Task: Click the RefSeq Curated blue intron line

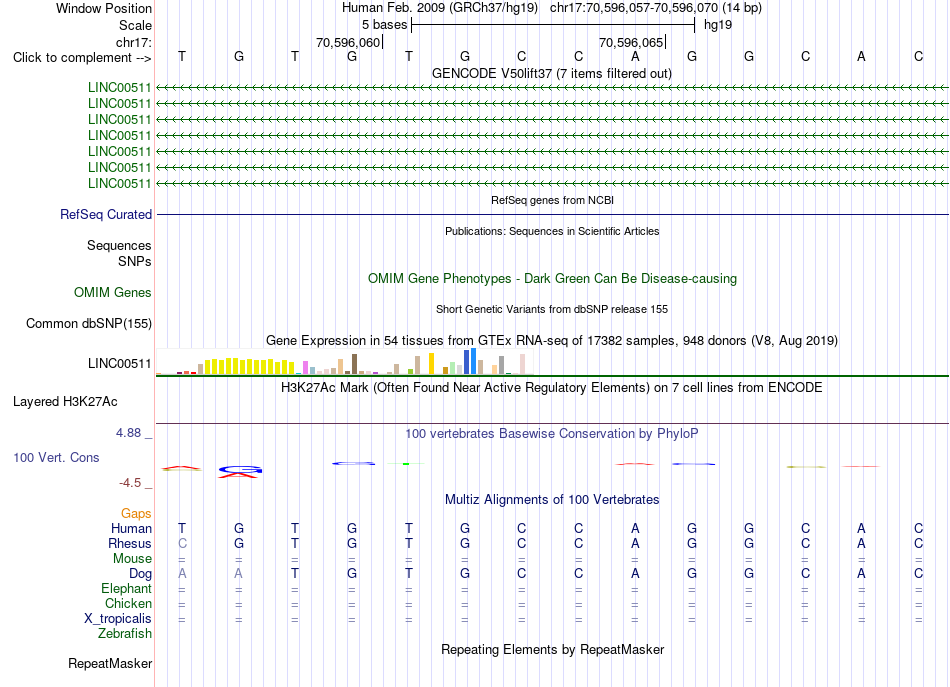Action: point(552,214)
